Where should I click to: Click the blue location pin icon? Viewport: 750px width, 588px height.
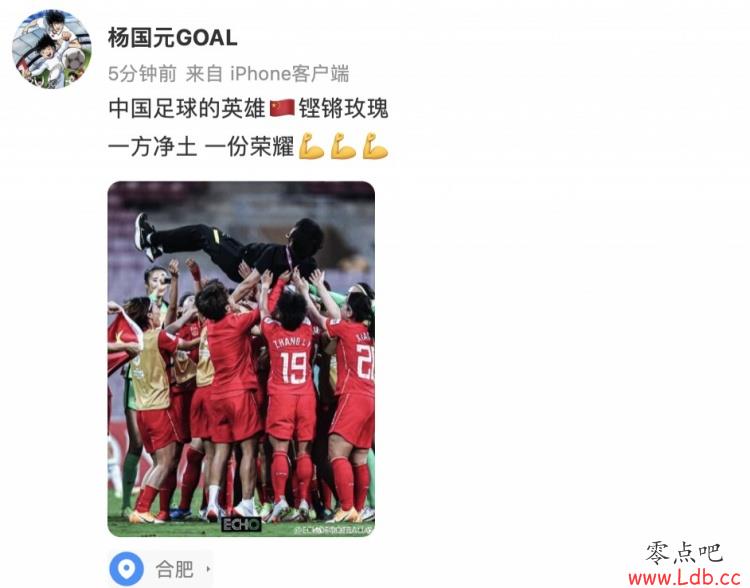(x=126, y=569)
